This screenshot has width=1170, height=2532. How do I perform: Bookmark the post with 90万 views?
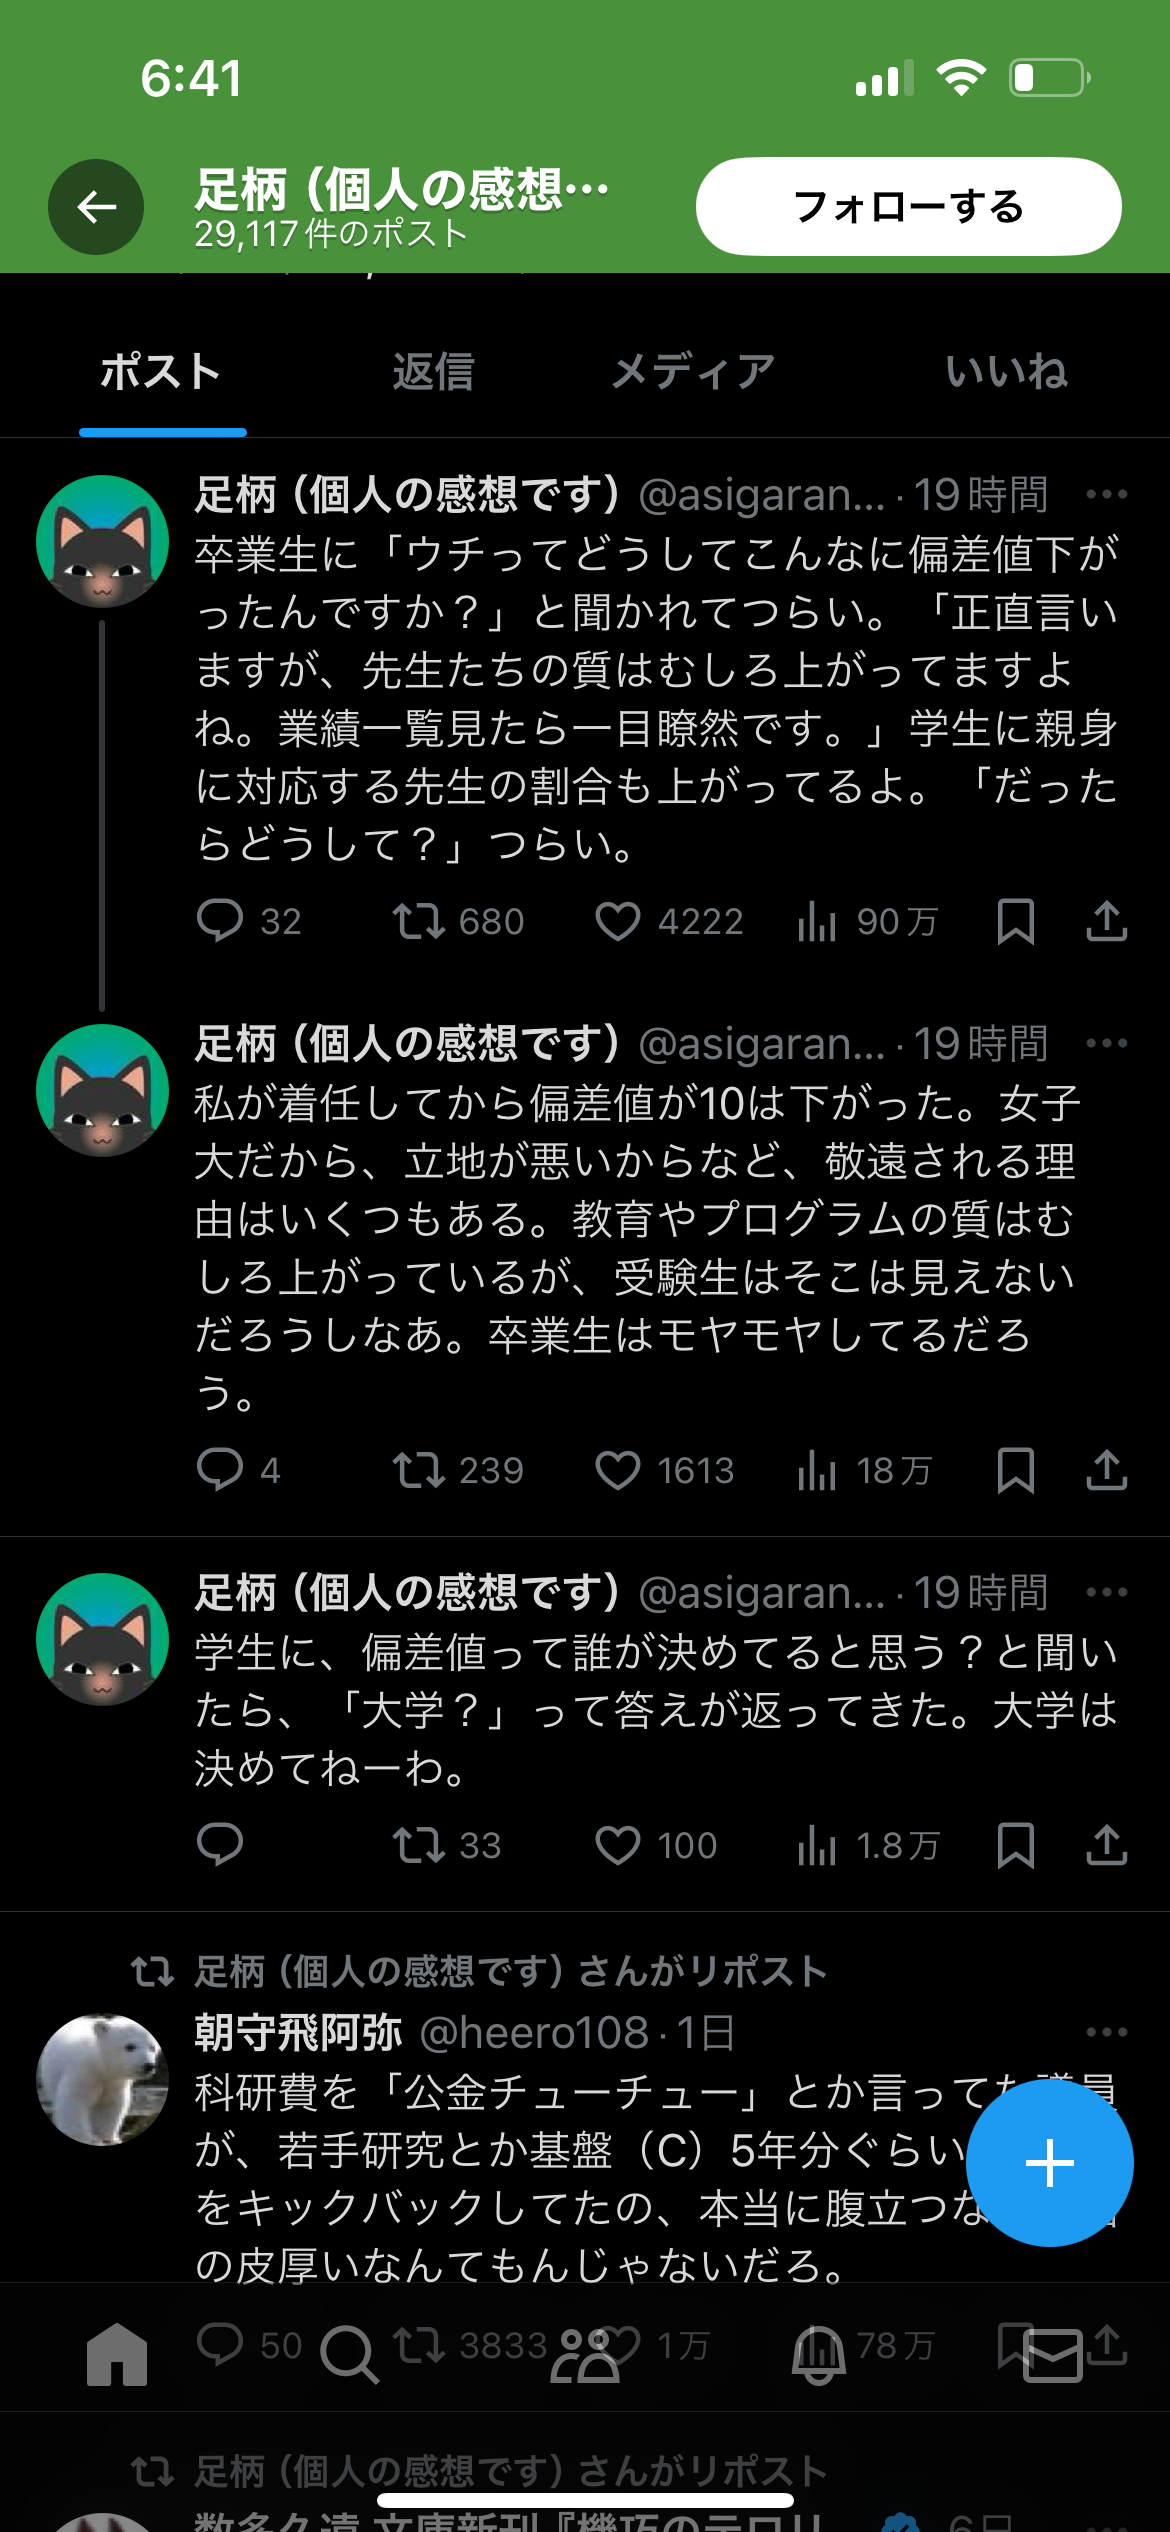[1015, 921]
